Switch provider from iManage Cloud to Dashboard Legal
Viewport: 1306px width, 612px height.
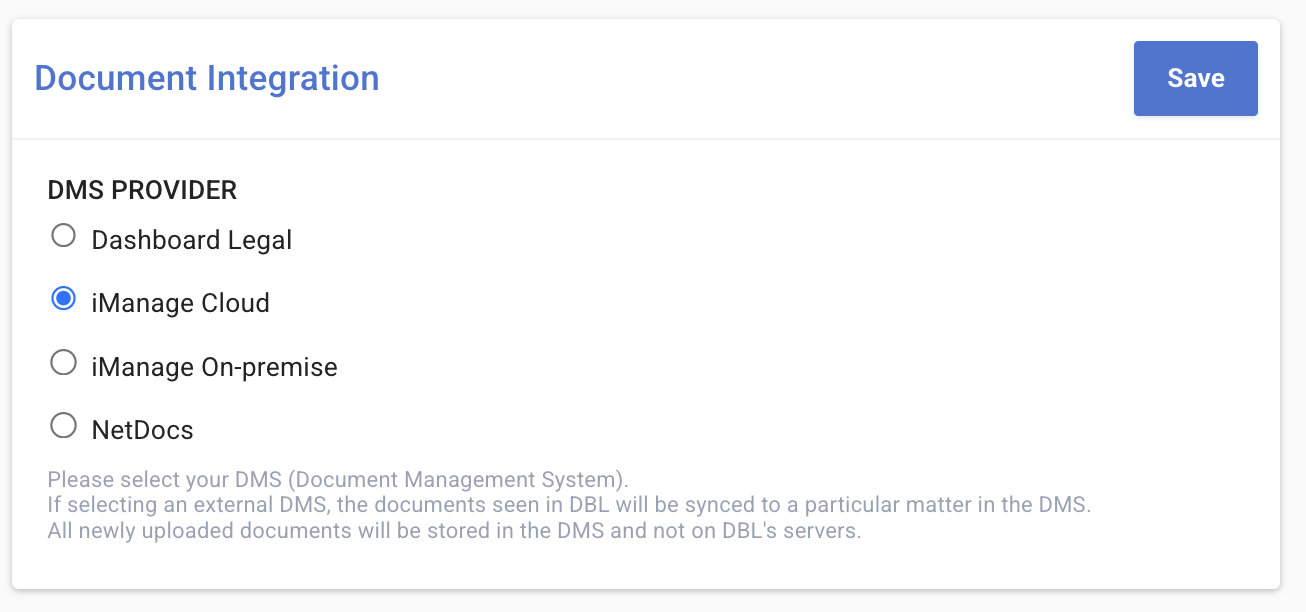pyautogui.click(x=63, y=235)
